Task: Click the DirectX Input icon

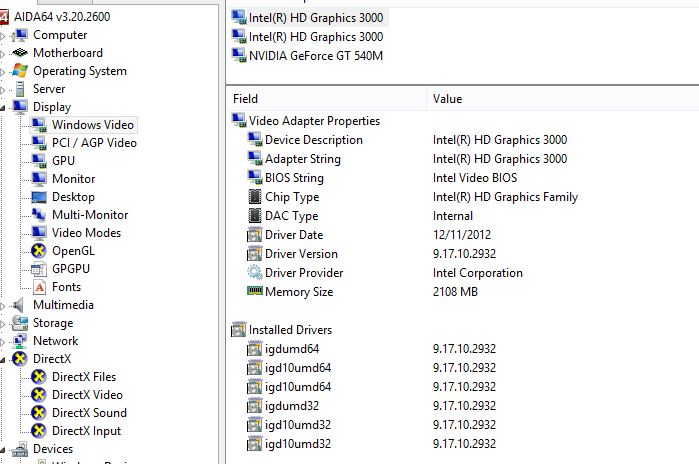Action: point(39,431)
